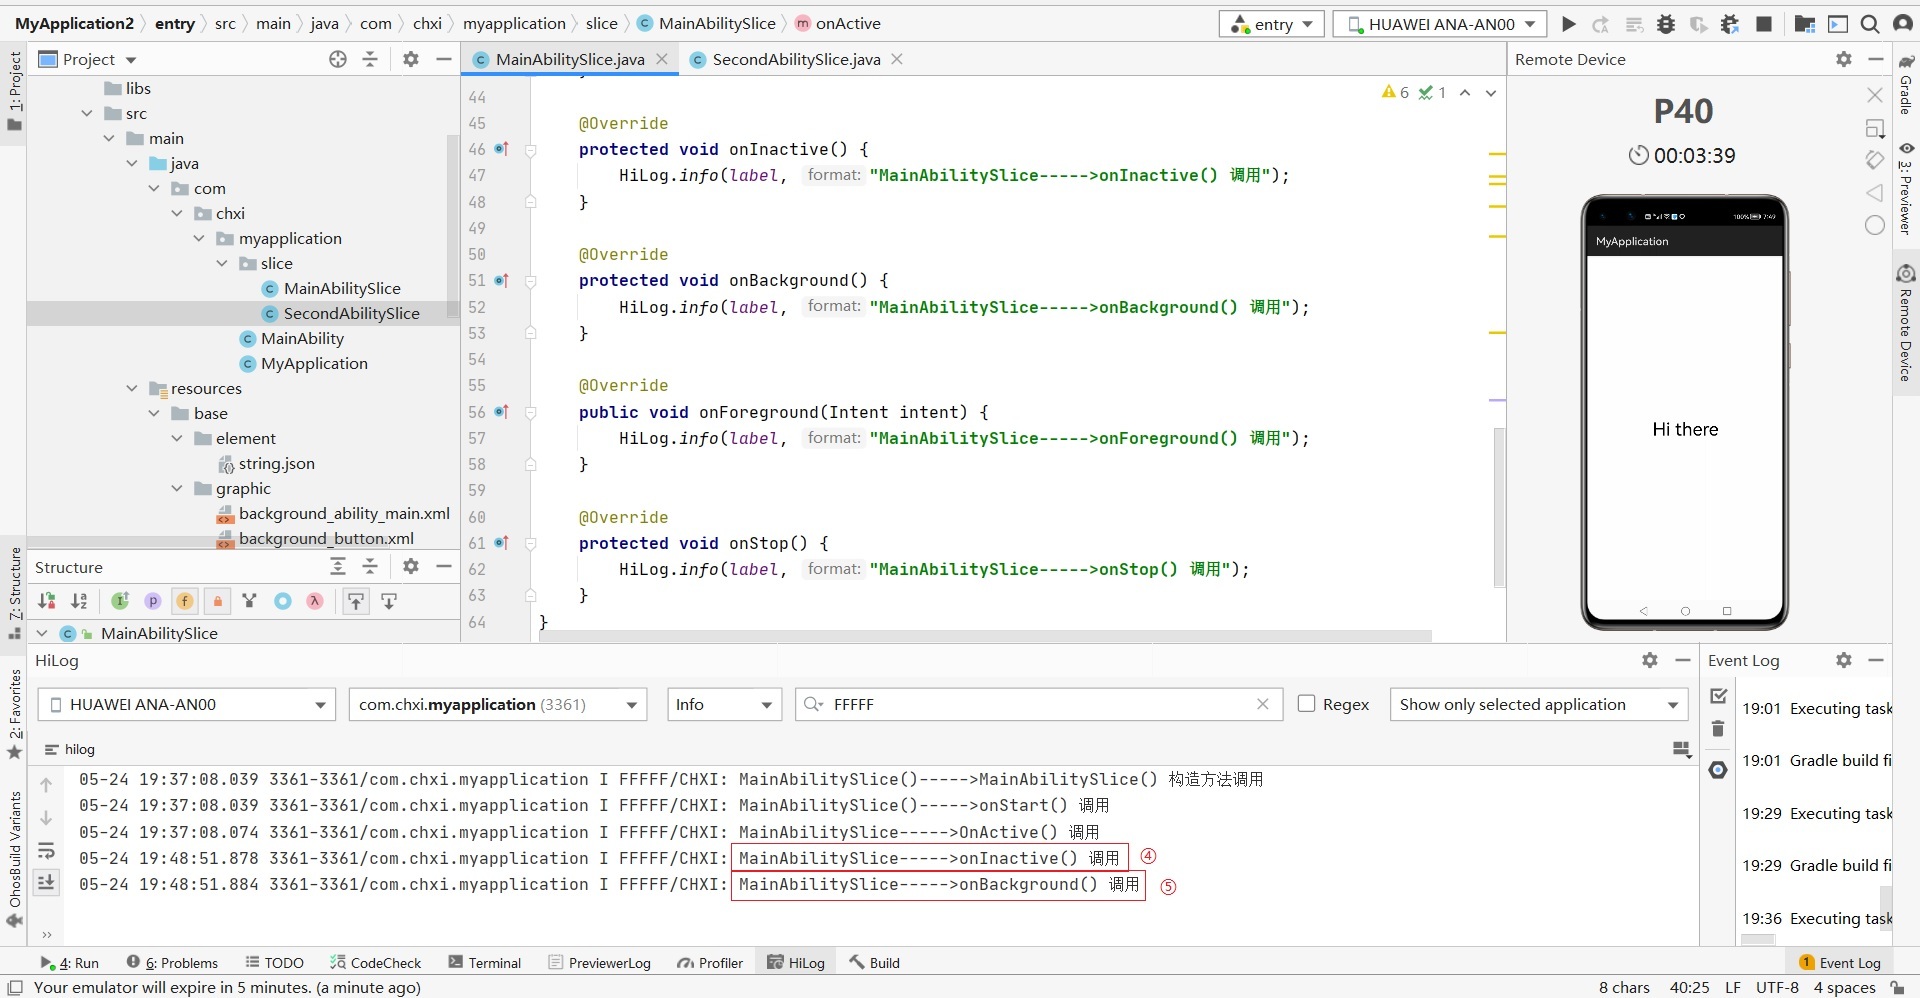Open Show only selected application dropdown
This screenshot has width=1920, height=998.
pyautogui.click(x=1538, y=704)
